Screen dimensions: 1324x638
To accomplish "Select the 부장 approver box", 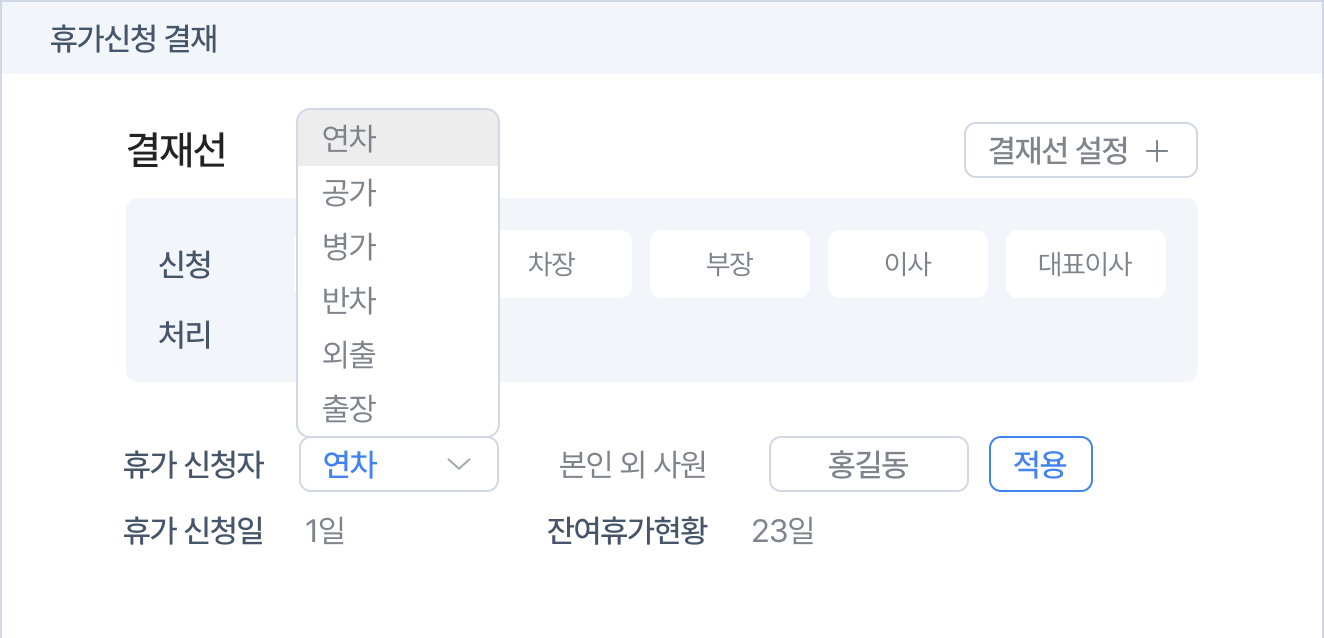I will [729, 264].
